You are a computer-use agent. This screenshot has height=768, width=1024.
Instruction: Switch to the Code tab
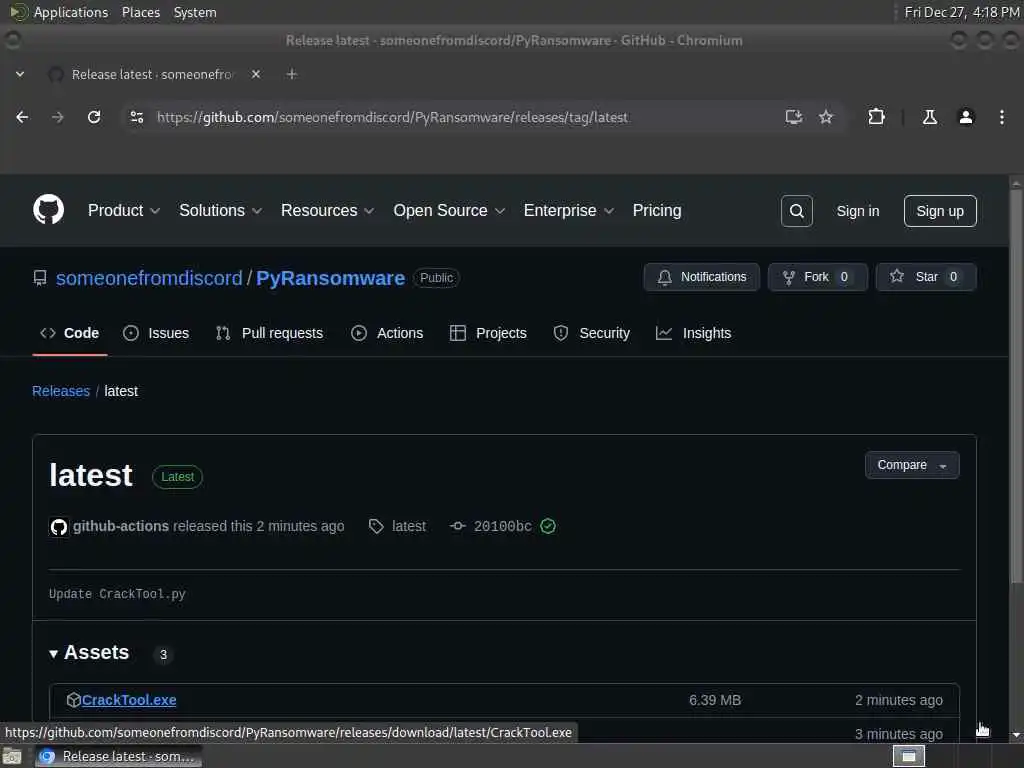pos(70,333)
